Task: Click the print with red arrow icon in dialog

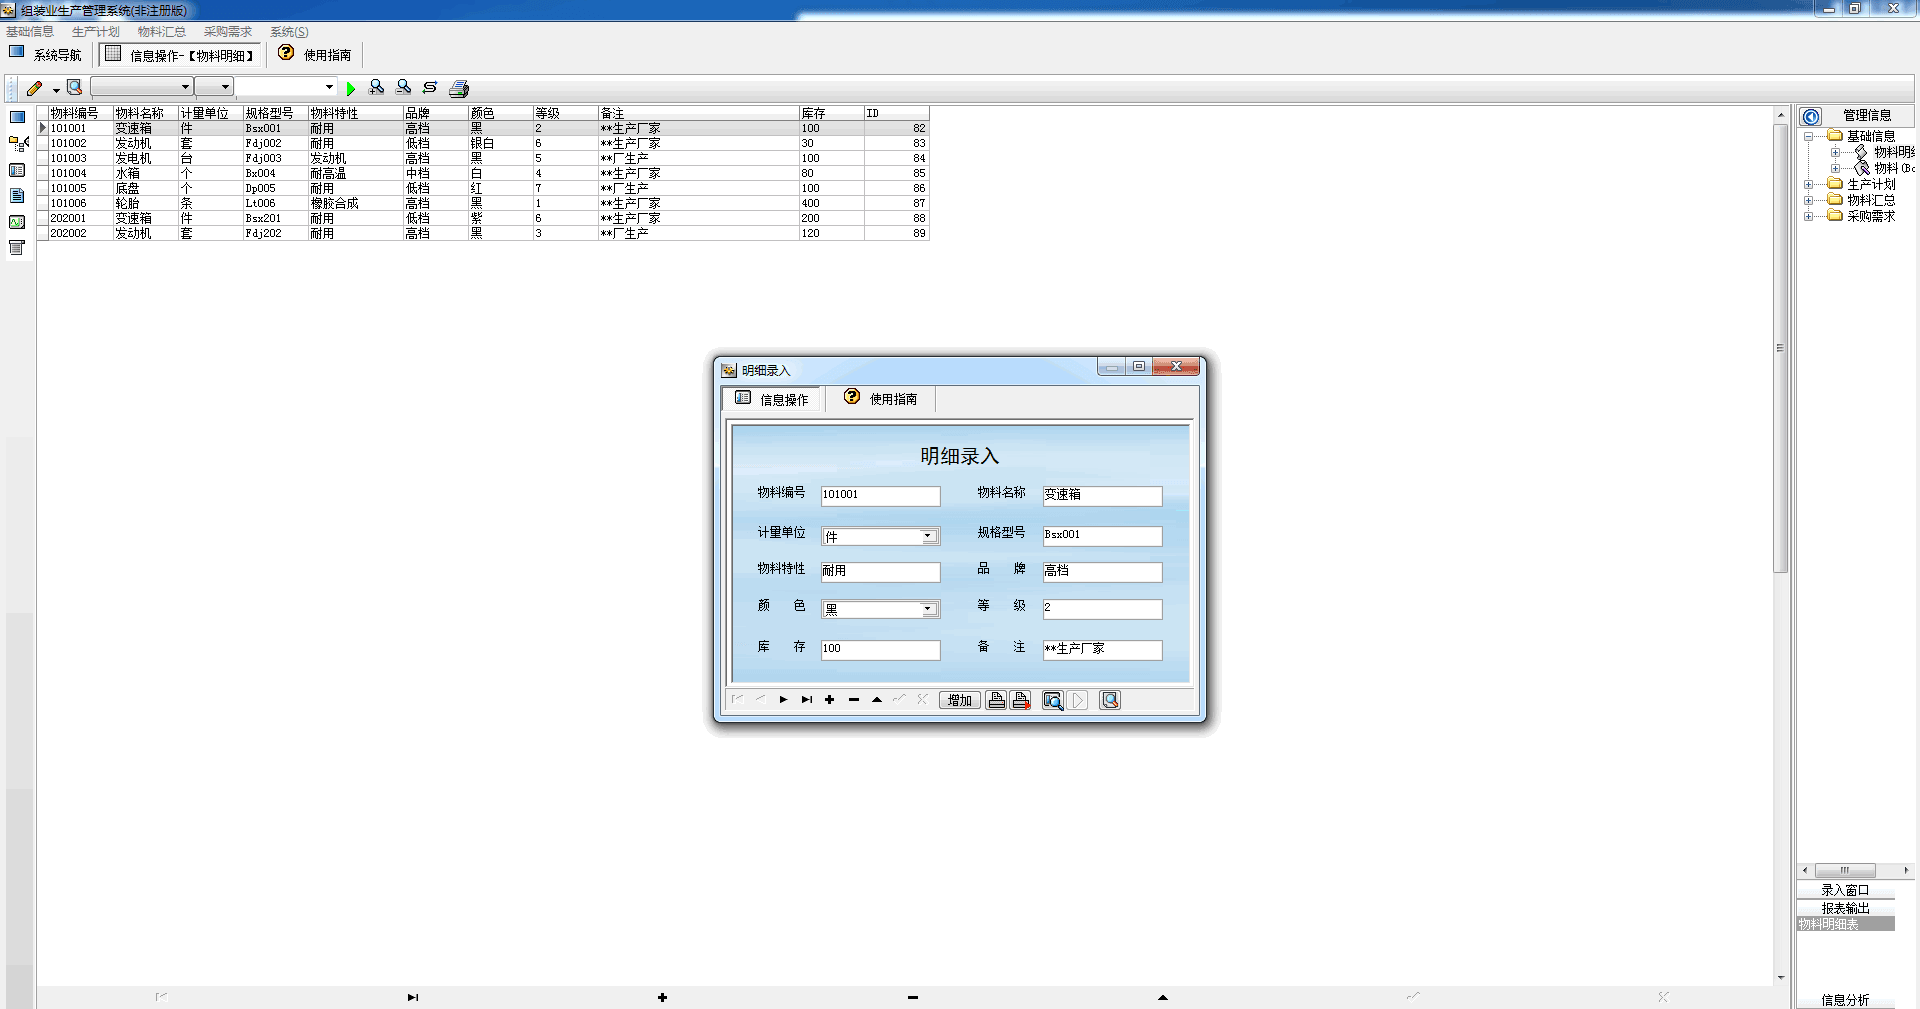Action: [1020, 700]
